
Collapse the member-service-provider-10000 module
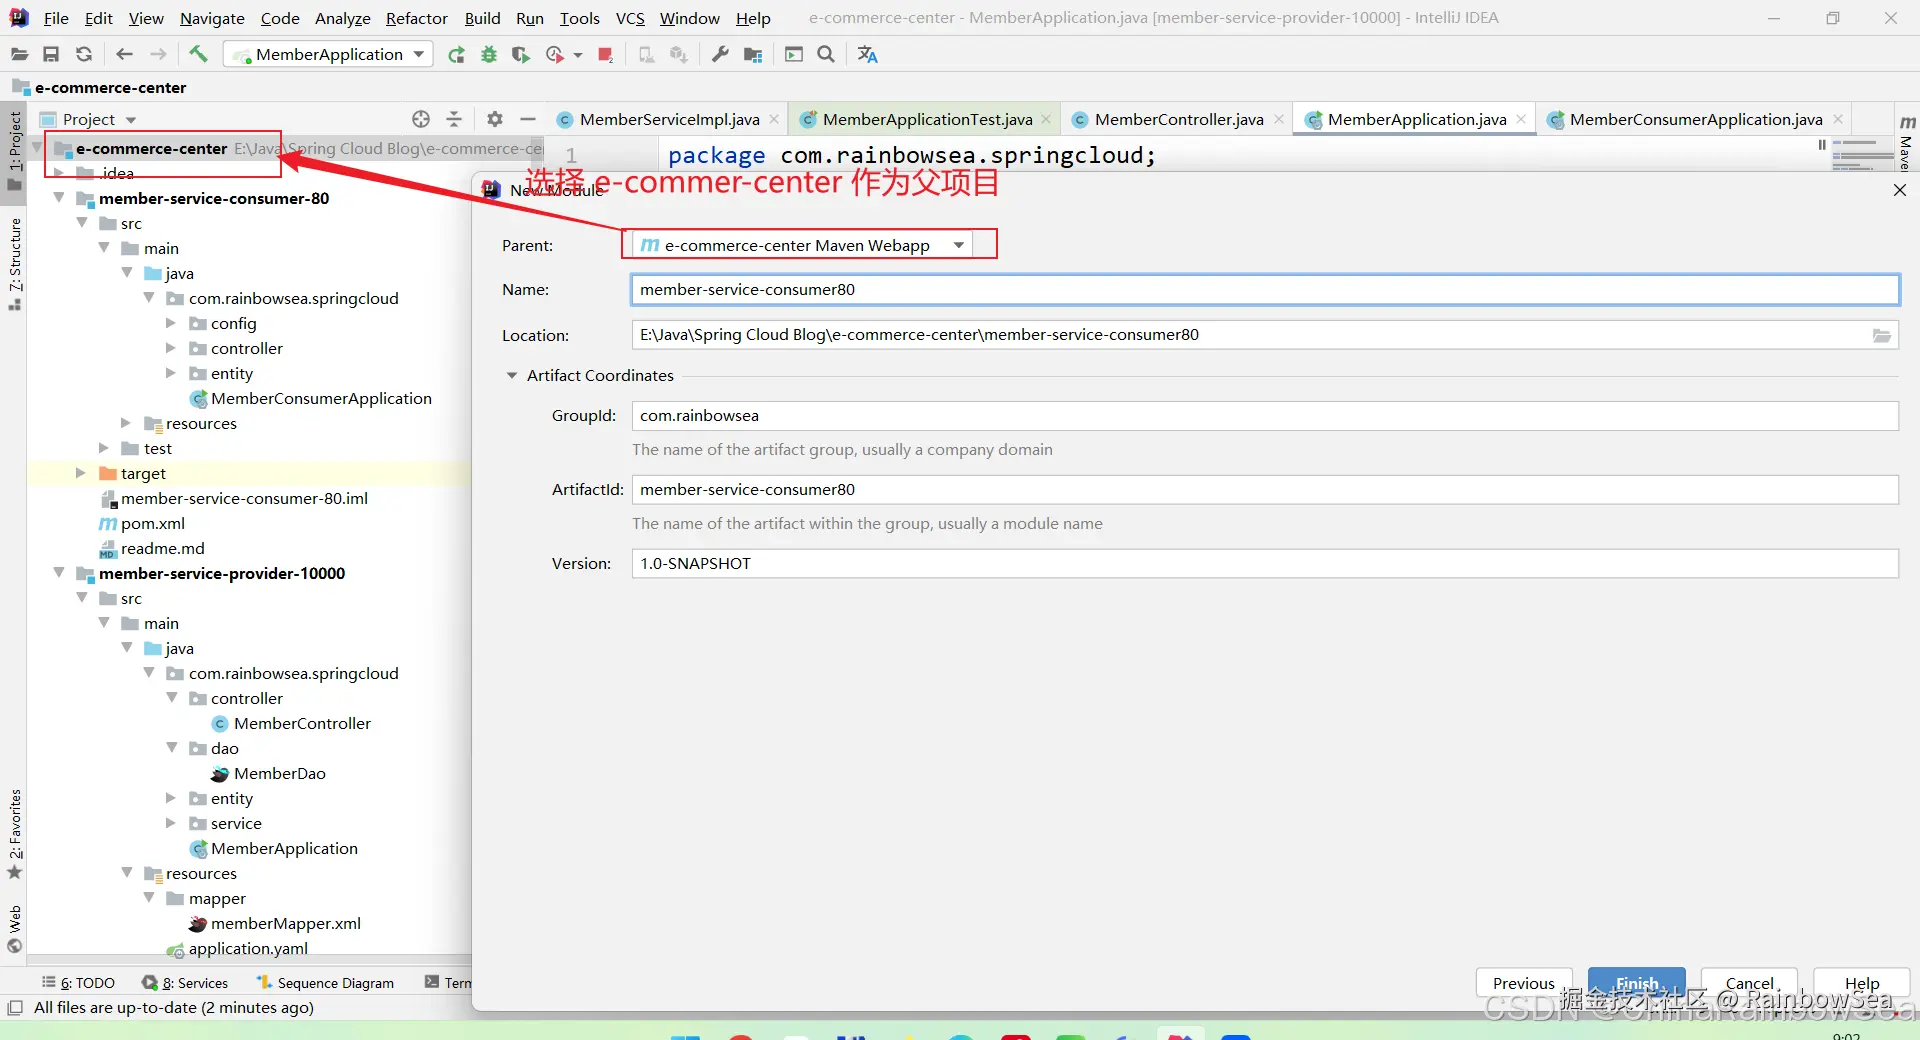click(x=59, y=573)
